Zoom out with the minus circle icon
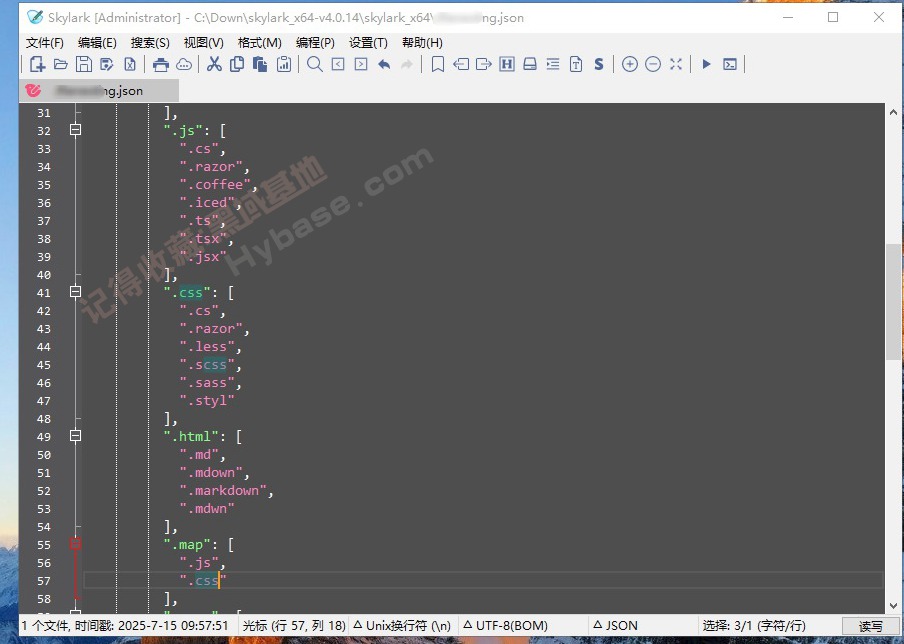 point(653,64)
